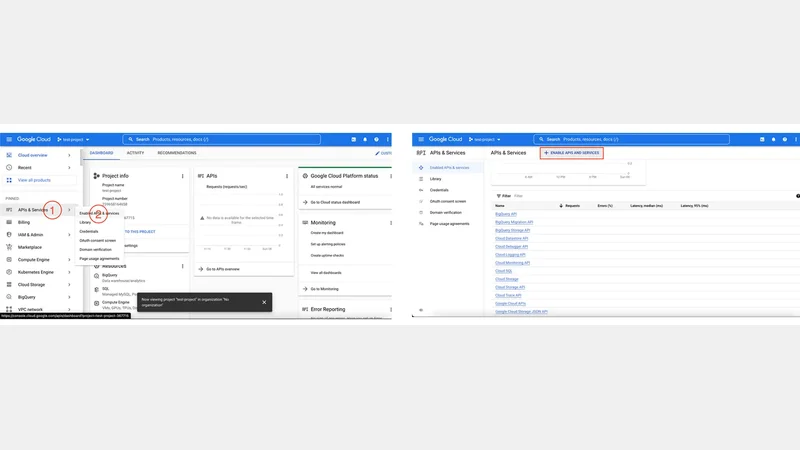Open the BigQuery API link in the table
The width and height of the screenshot is (800, 450).
point(506,214)
